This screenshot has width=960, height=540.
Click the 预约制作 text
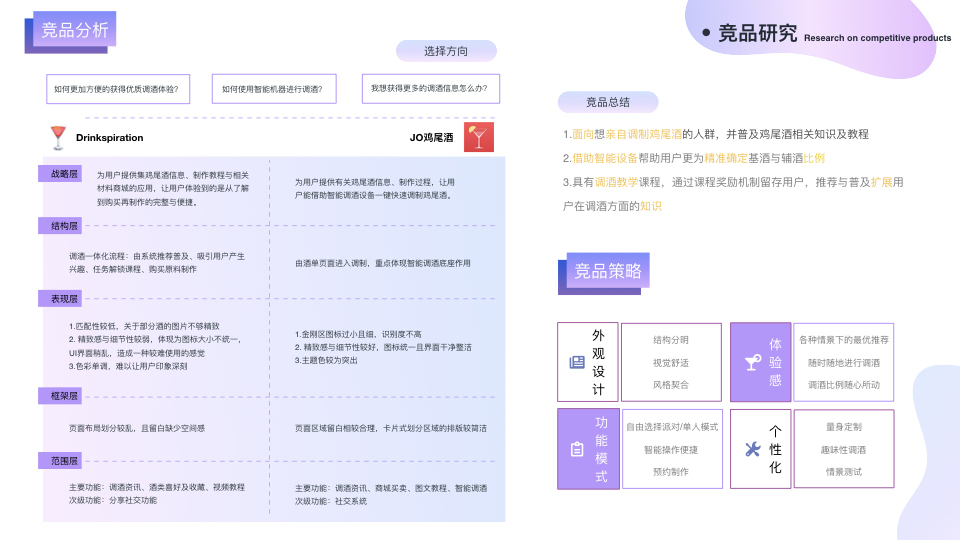[x=670, y=471]
